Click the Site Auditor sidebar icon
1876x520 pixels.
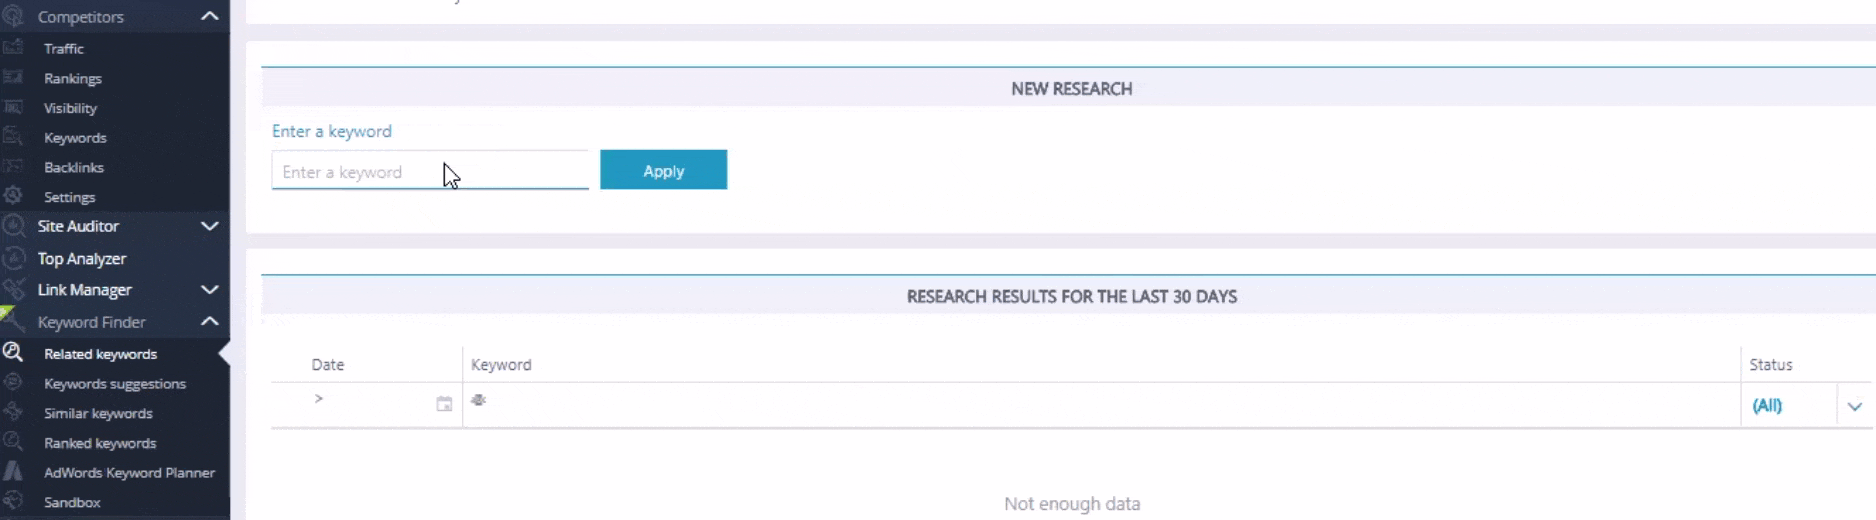(13, 226)
